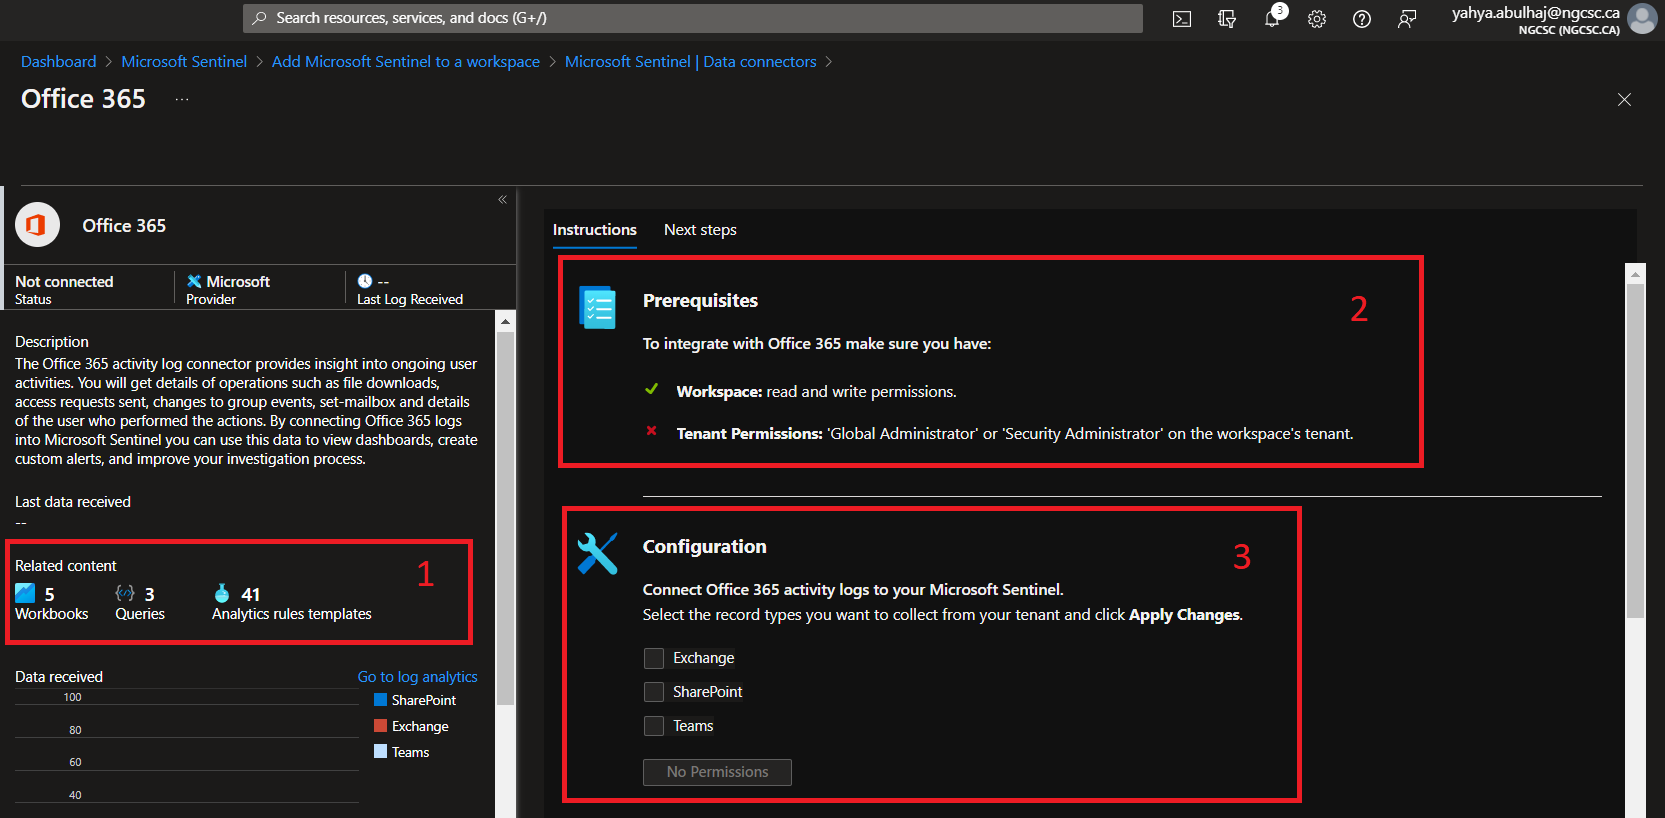Click the 41 Analytics rules templates count

point(251,594)
